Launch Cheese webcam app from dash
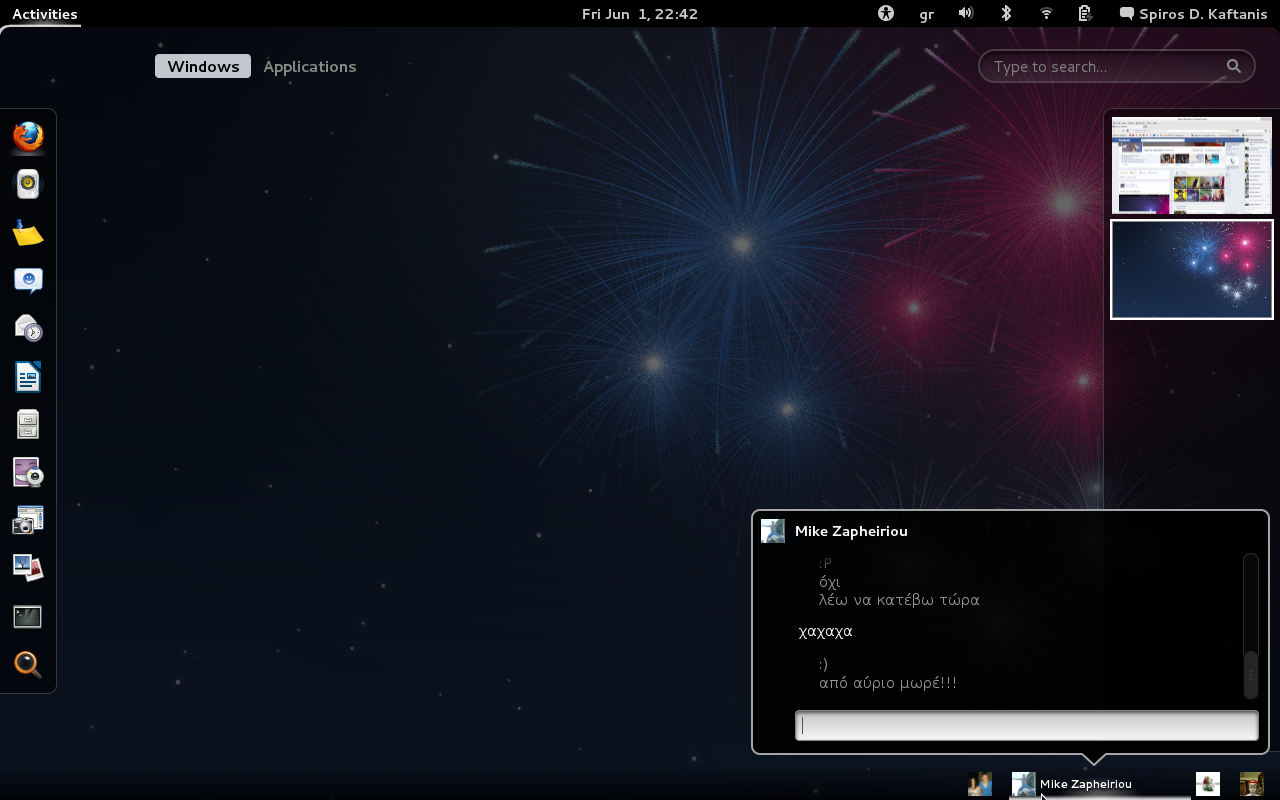Screen dimensions: 1280x800 28,472
